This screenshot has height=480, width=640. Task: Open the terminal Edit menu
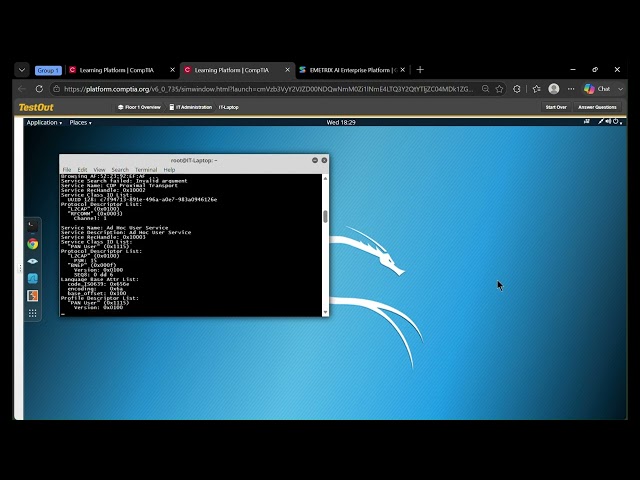point(82,170)
